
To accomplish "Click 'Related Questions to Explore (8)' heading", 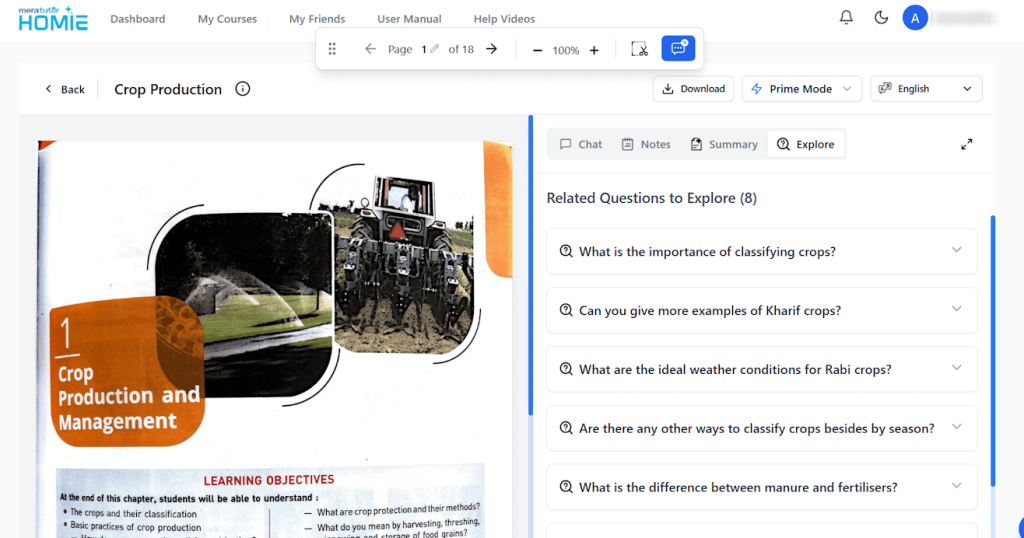I will point(652,198).
